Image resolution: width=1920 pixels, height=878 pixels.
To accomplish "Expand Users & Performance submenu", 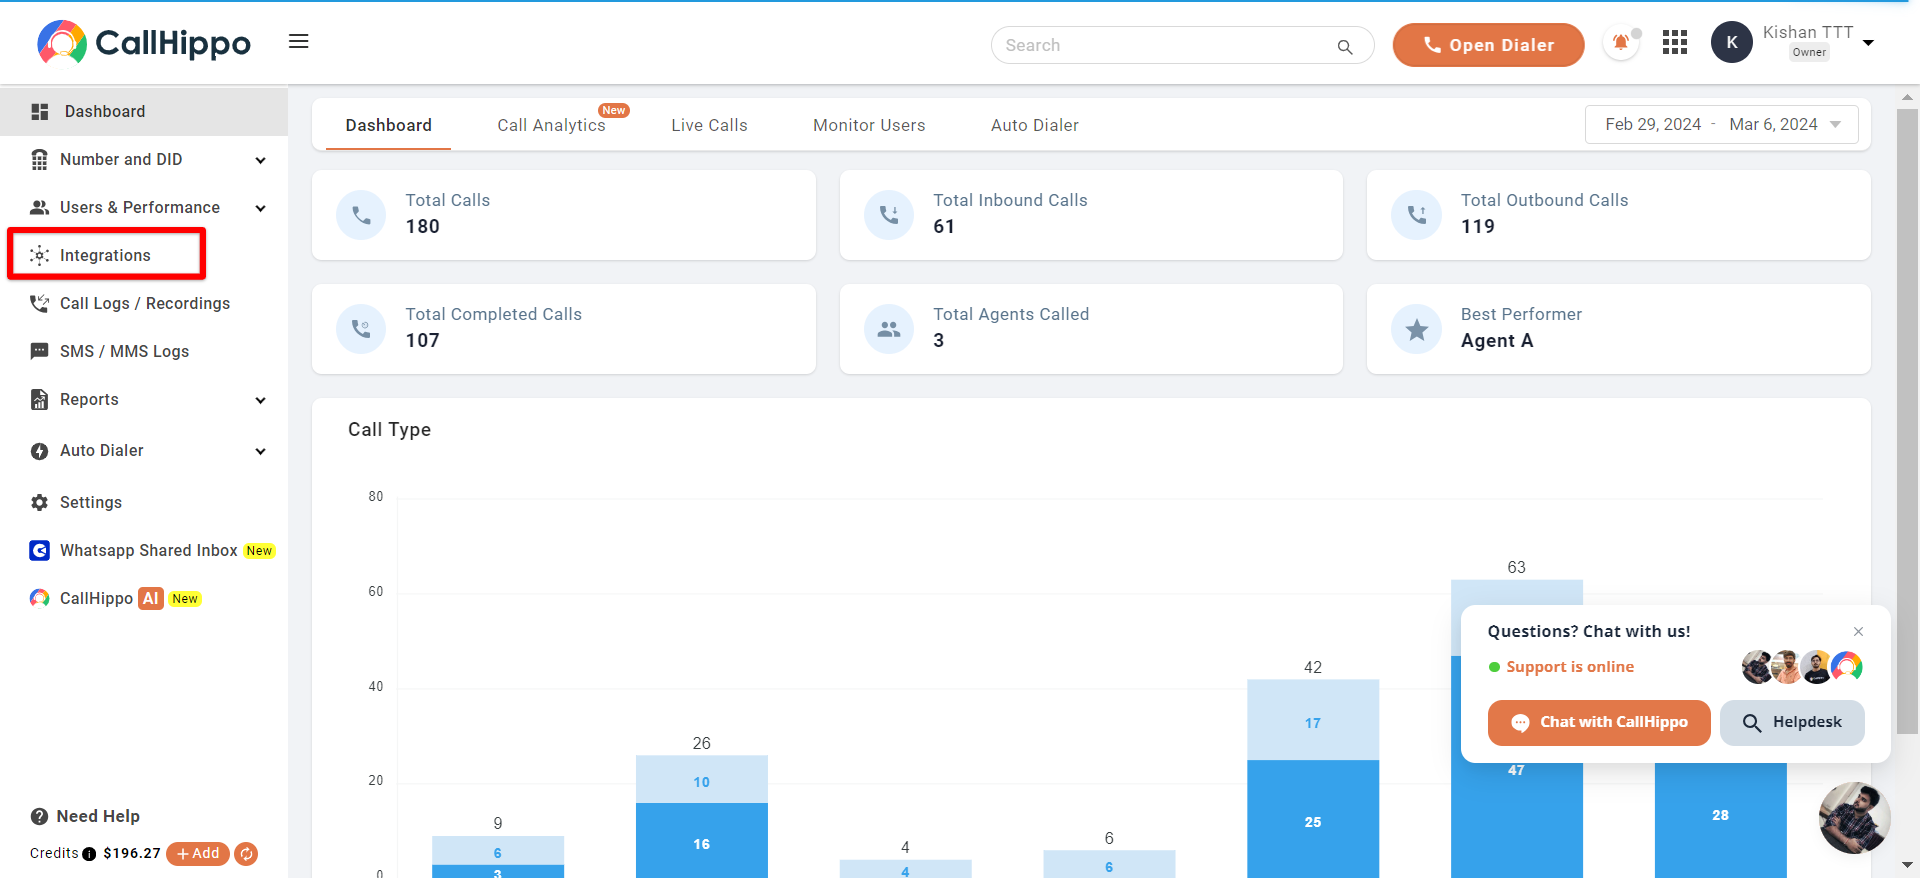I will click(x=261, y=208).
